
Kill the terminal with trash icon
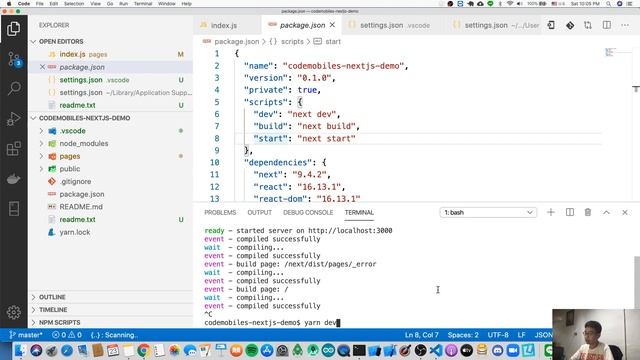tap(588, 212)
